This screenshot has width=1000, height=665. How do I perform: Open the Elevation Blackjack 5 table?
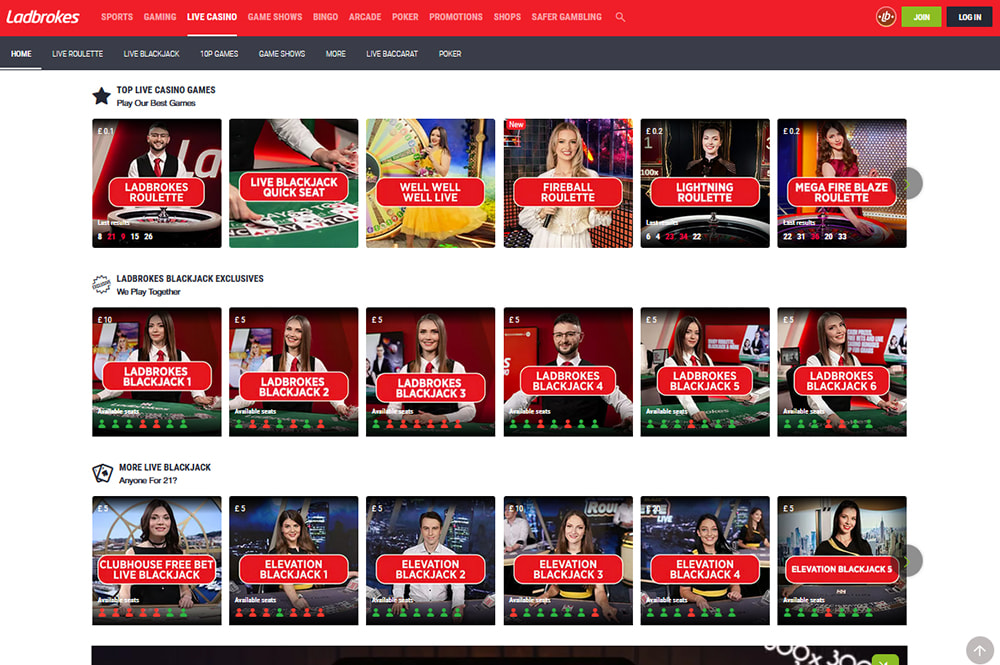(x=842, y=560)
